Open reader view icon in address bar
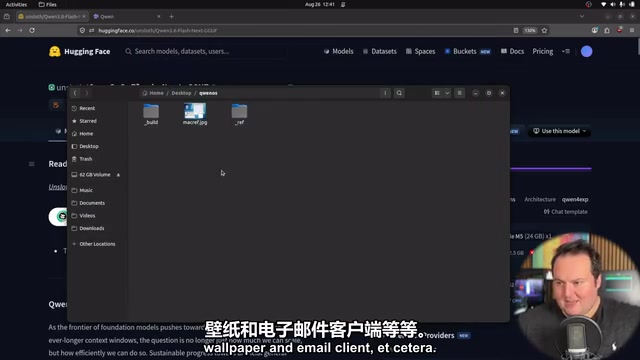 click(x=516, y=30)
